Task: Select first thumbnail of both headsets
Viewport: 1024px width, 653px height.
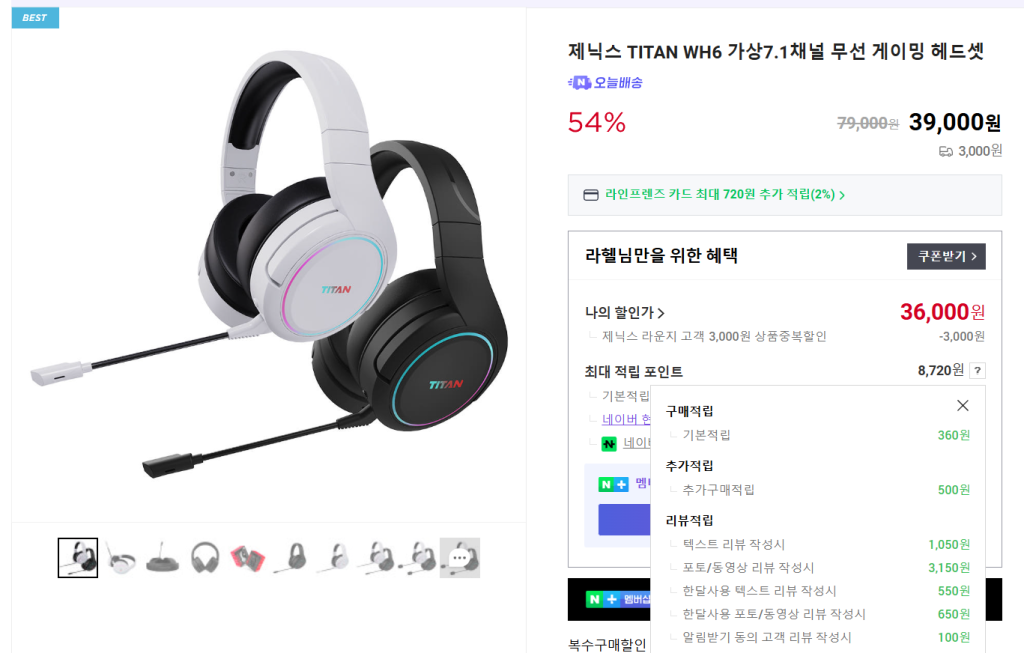Action: [x=78, y=558]
